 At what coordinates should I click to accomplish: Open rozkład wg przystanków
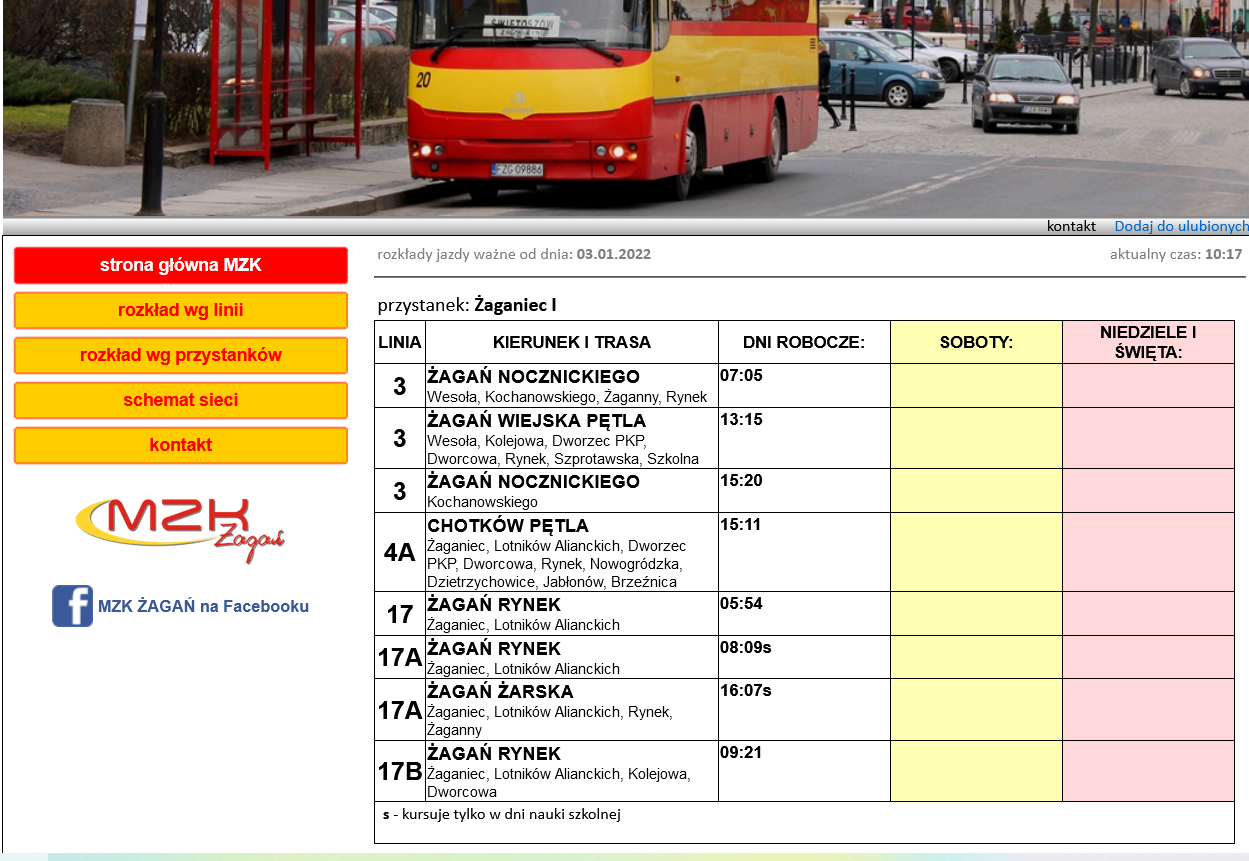click(181, 355)
